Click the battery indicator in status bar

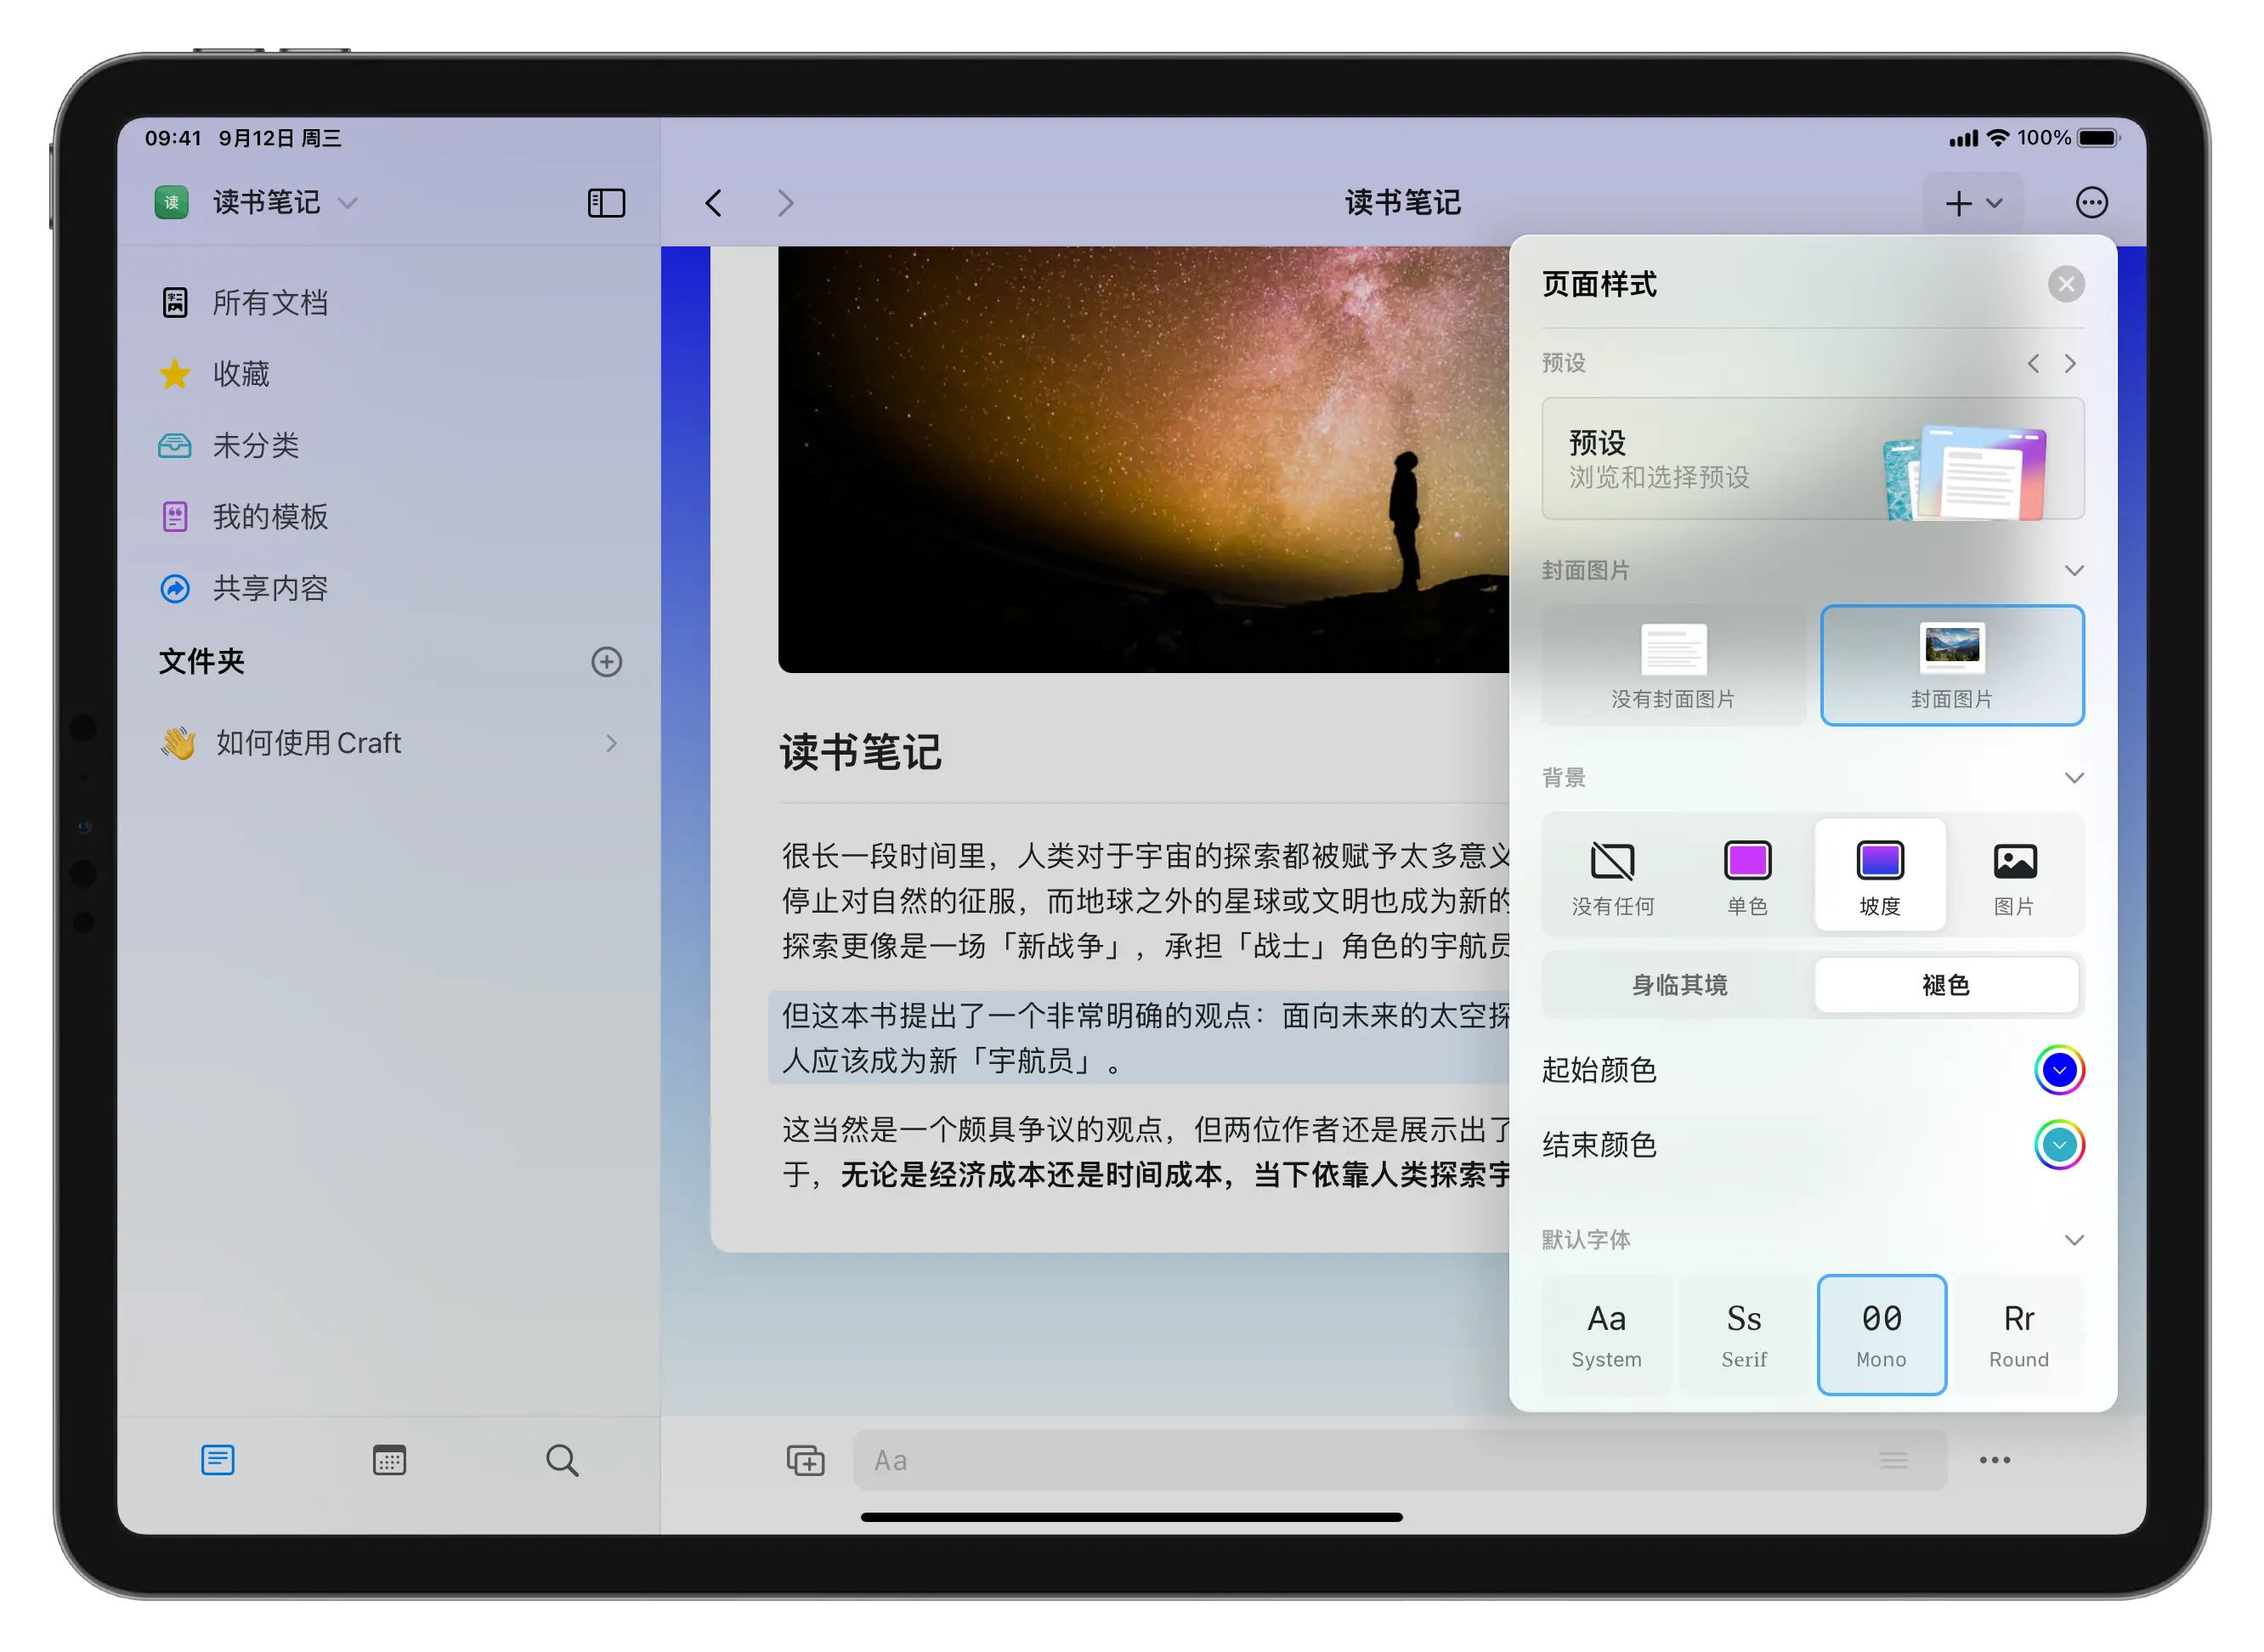[2098, 138]
